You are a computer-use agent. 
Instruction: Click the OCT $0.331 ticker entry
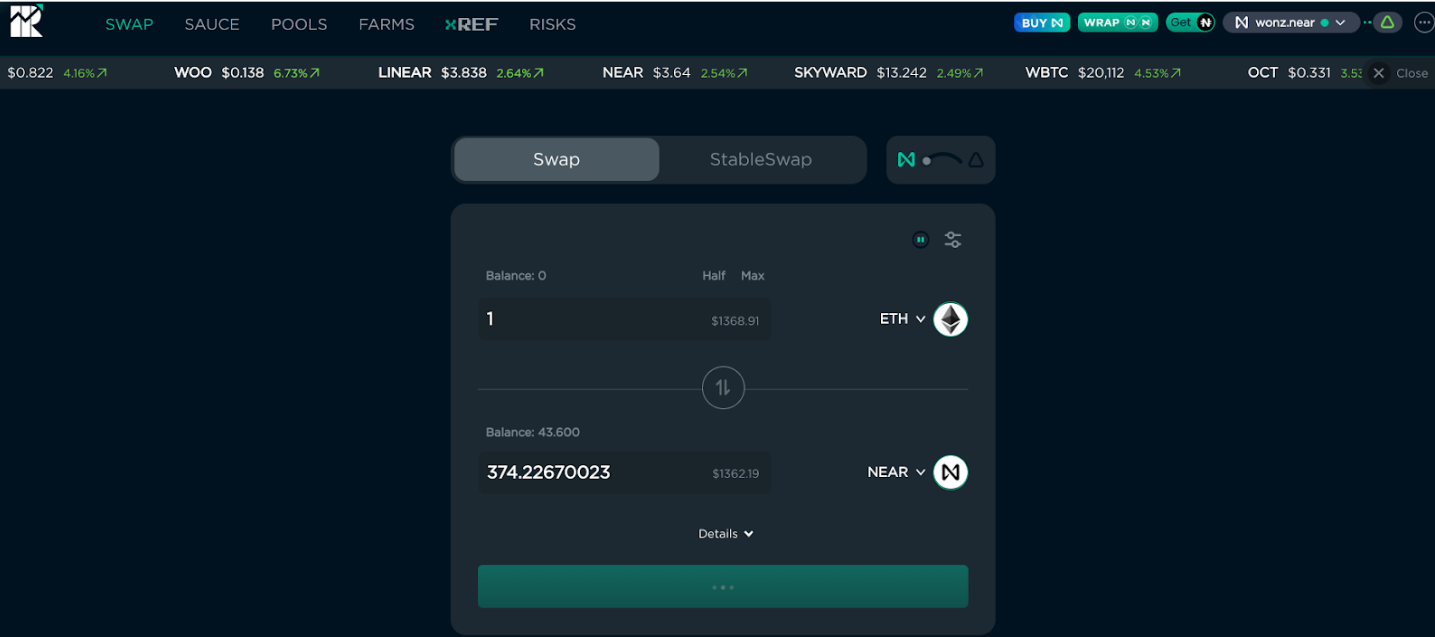(1304, 73)
